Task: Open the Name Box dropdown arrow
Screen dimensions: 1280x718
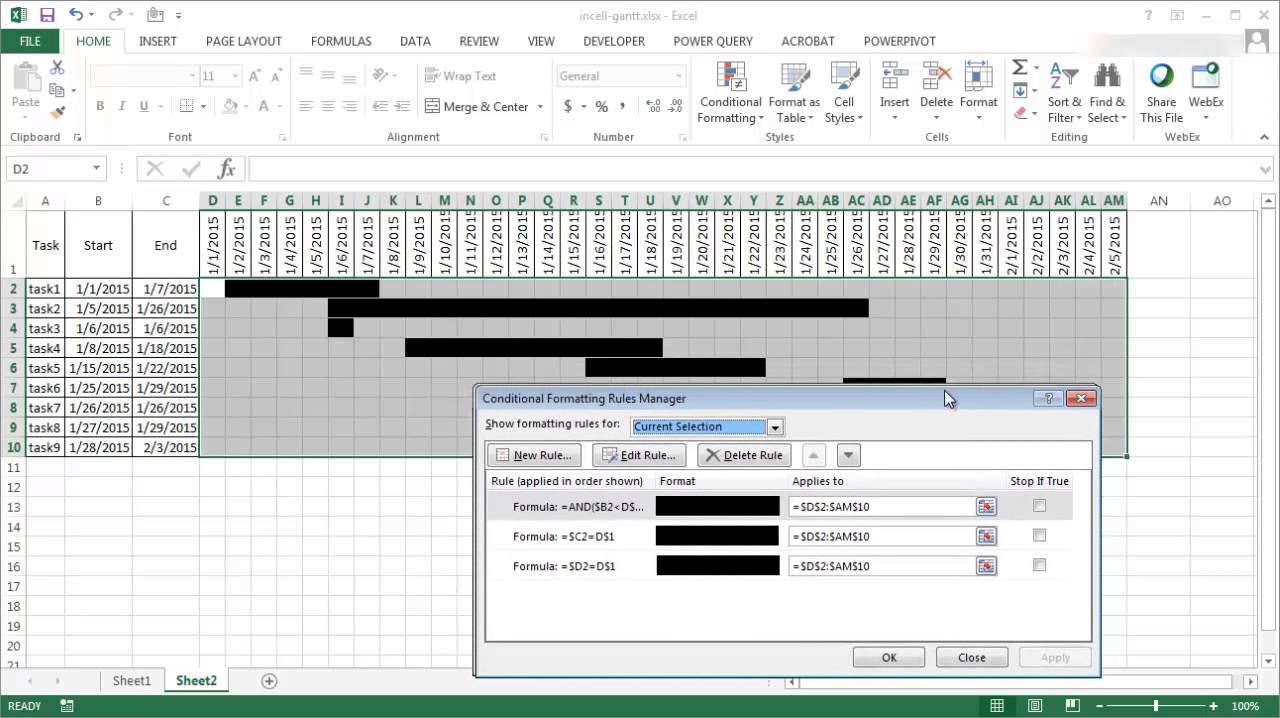Action: pyautogui.click(x=96, y=169)
